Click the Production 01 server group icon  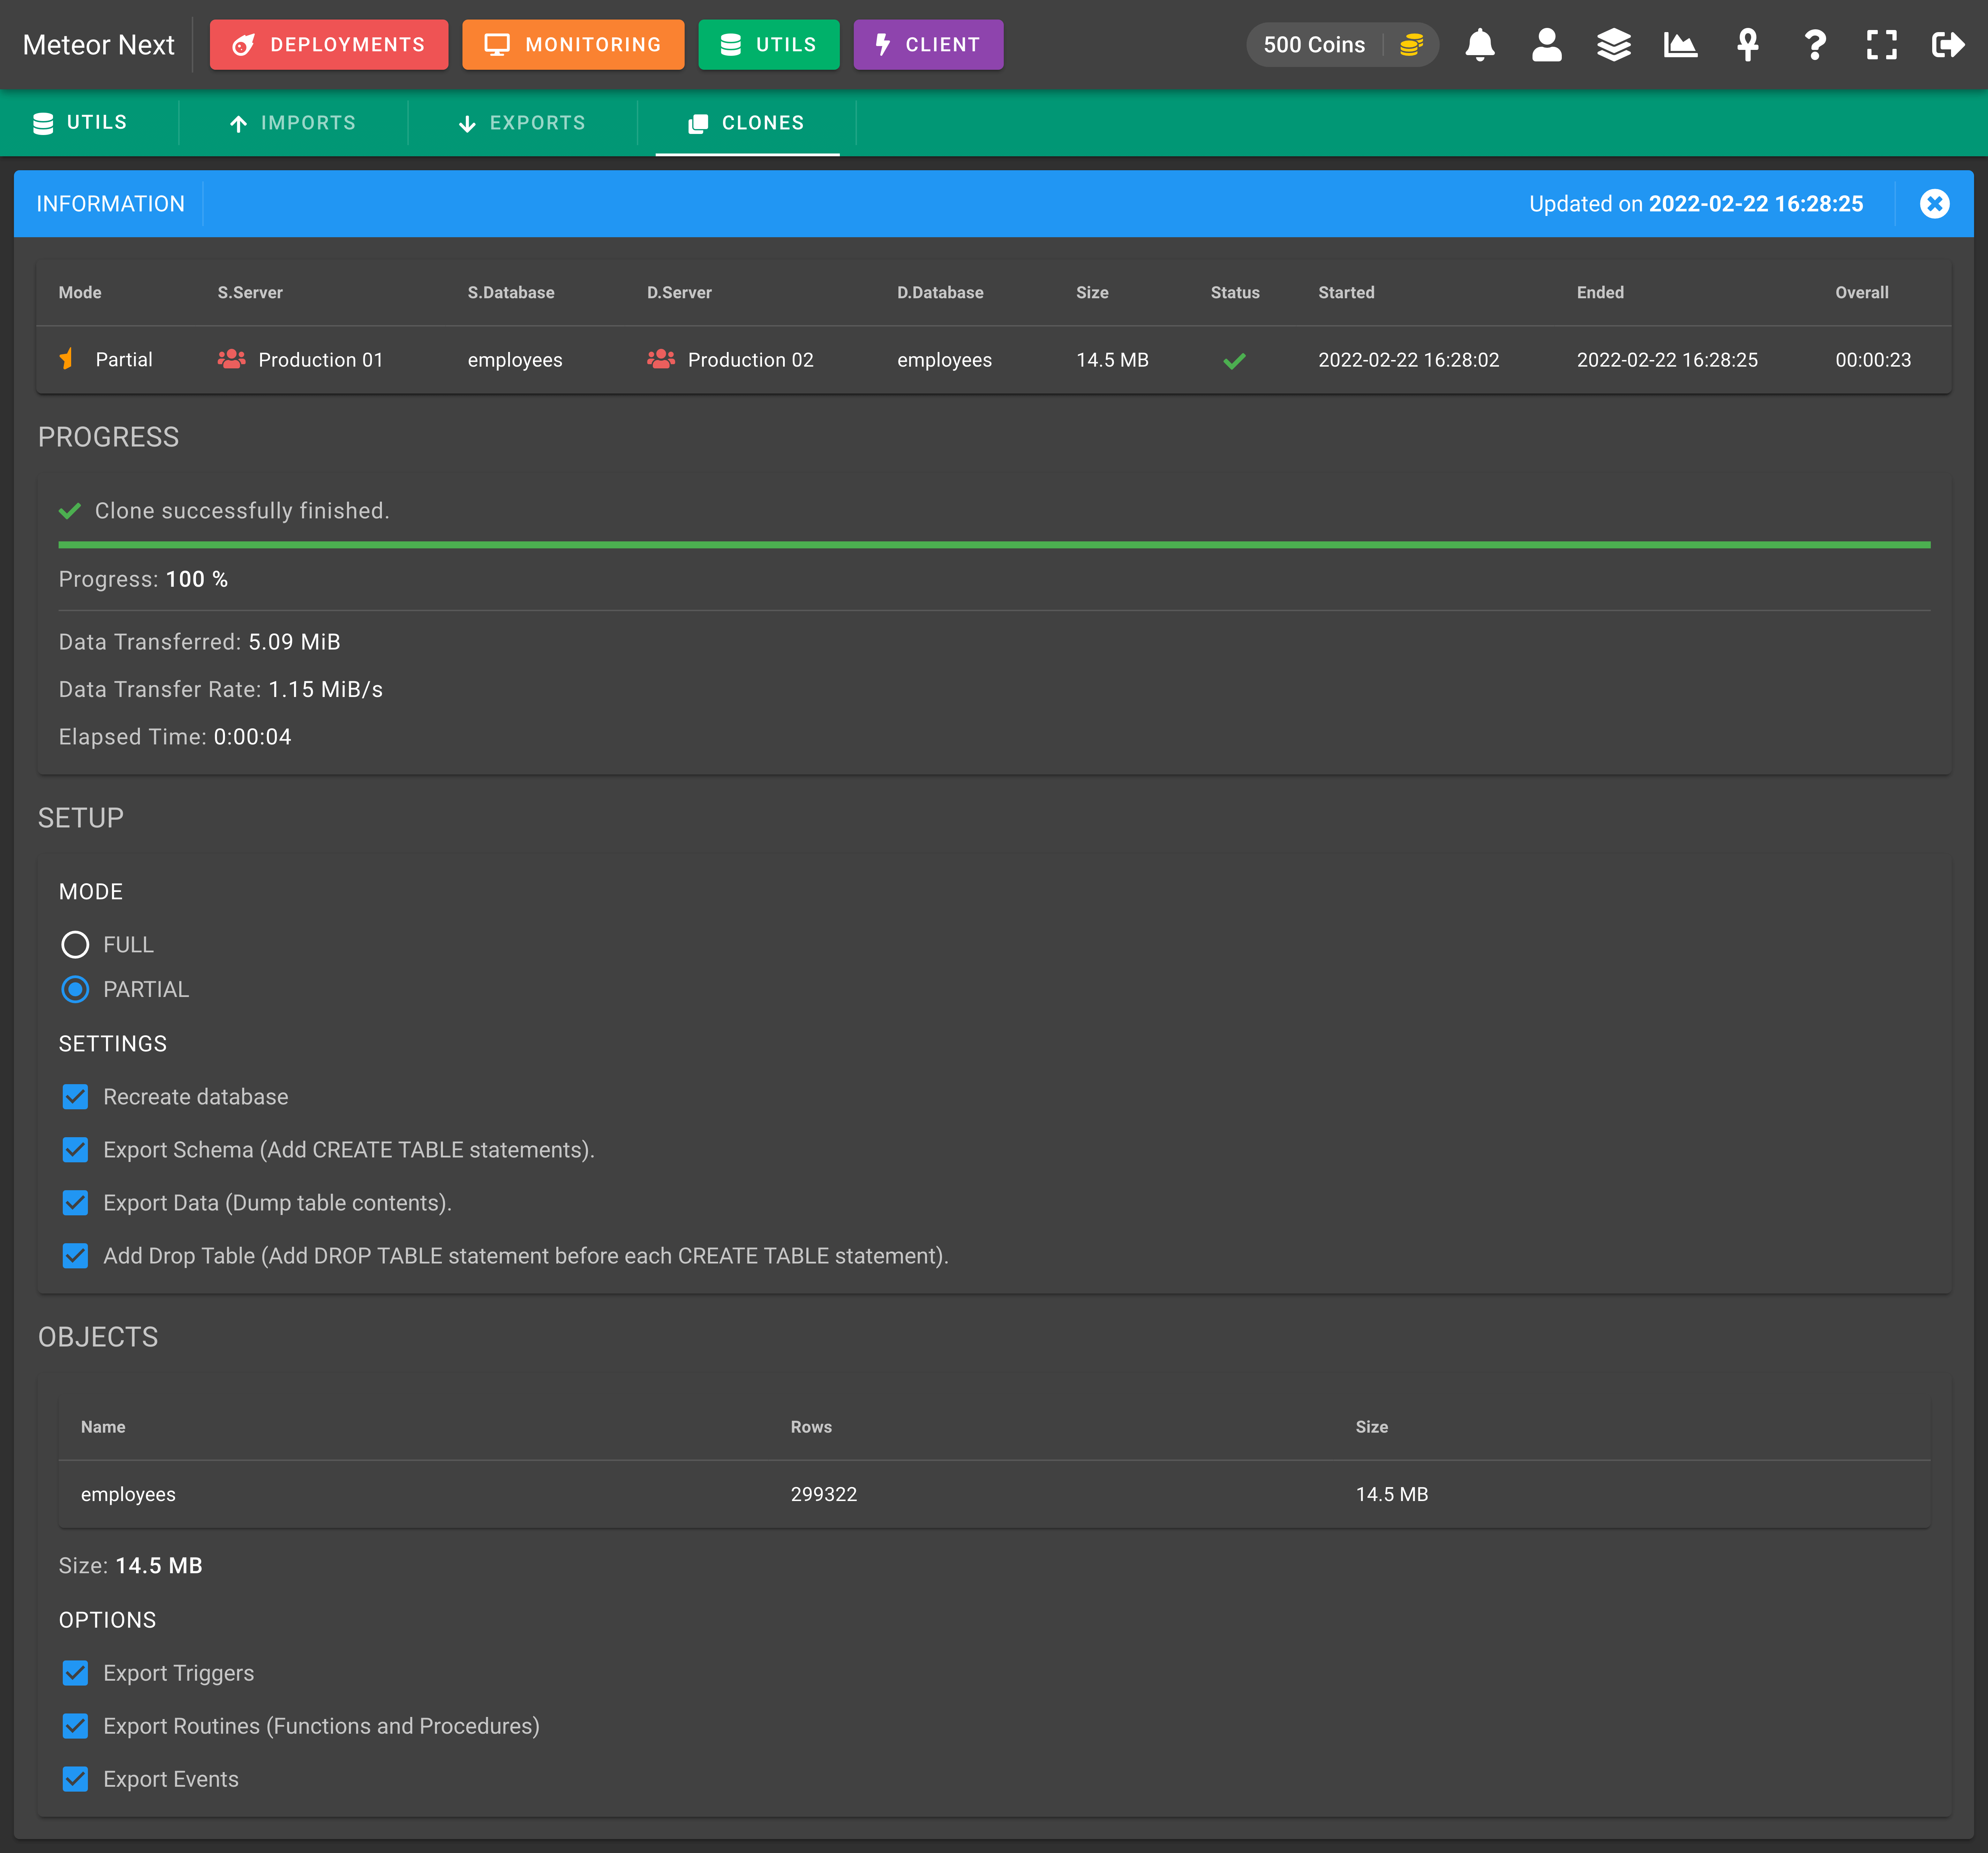231,359
